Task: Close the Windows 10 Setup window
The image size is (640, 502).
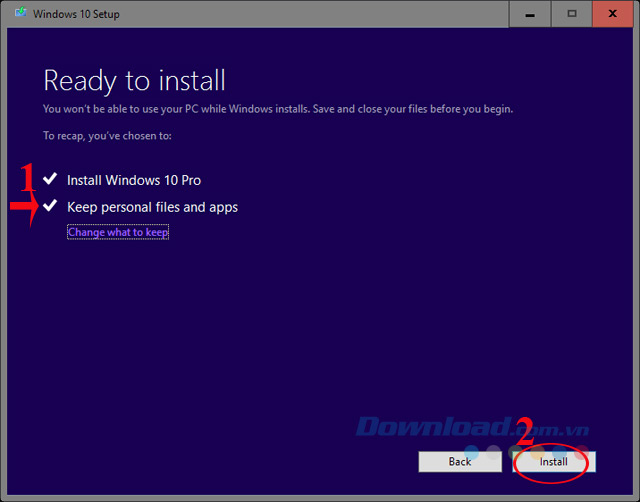Action: tap(613, 14)
